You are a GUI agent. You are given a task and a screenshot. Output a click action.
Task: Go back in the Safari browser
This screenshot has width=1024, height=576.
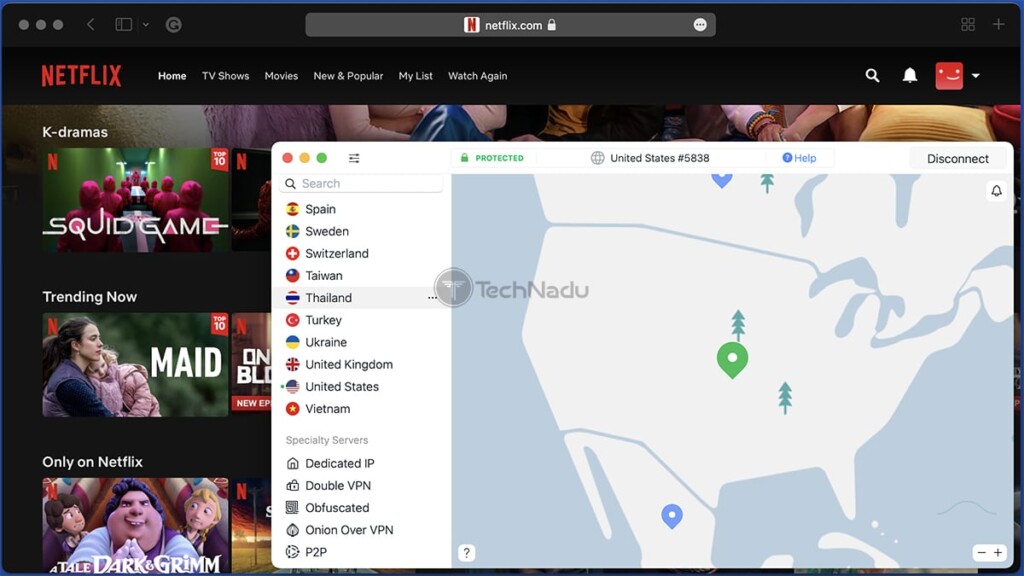pos(91,25)
